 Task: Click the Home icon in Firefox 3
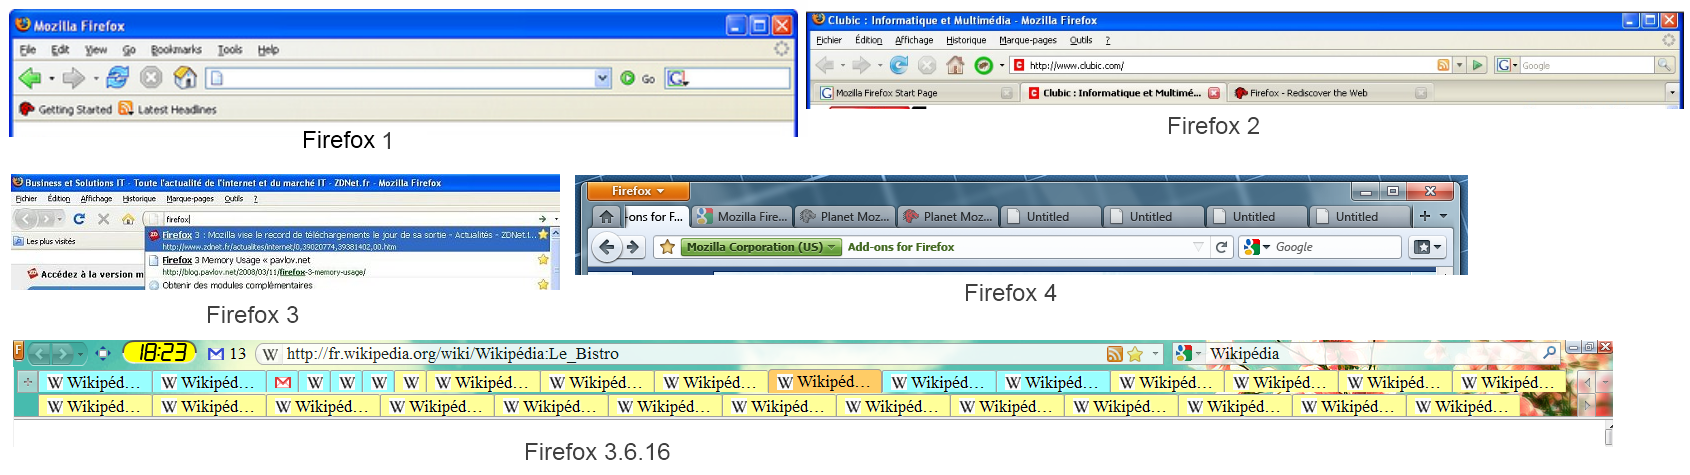click(x=127, y=218)
